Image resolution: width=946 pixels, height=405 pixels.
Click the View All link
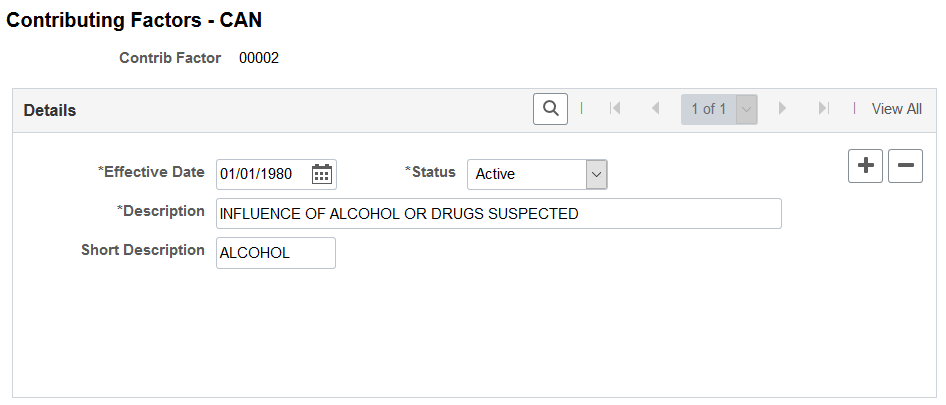coord(897,109)
